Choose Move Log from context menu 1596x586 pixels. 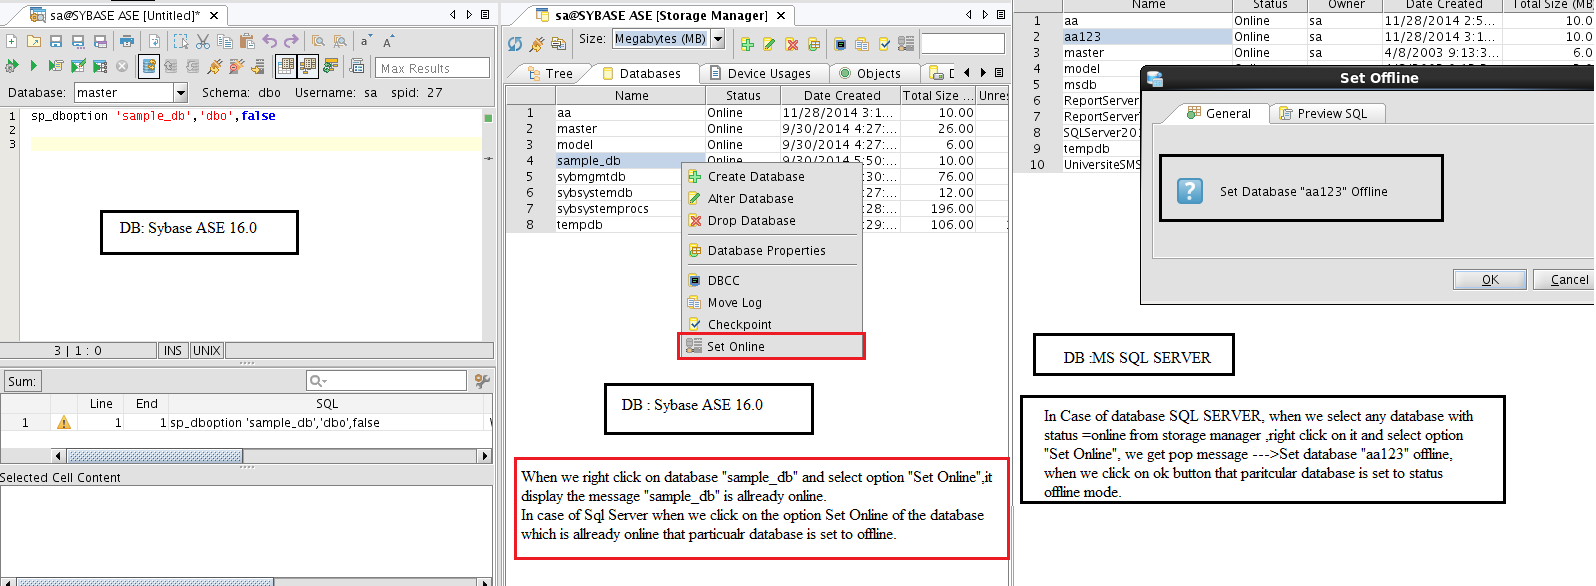click(771, 303)
